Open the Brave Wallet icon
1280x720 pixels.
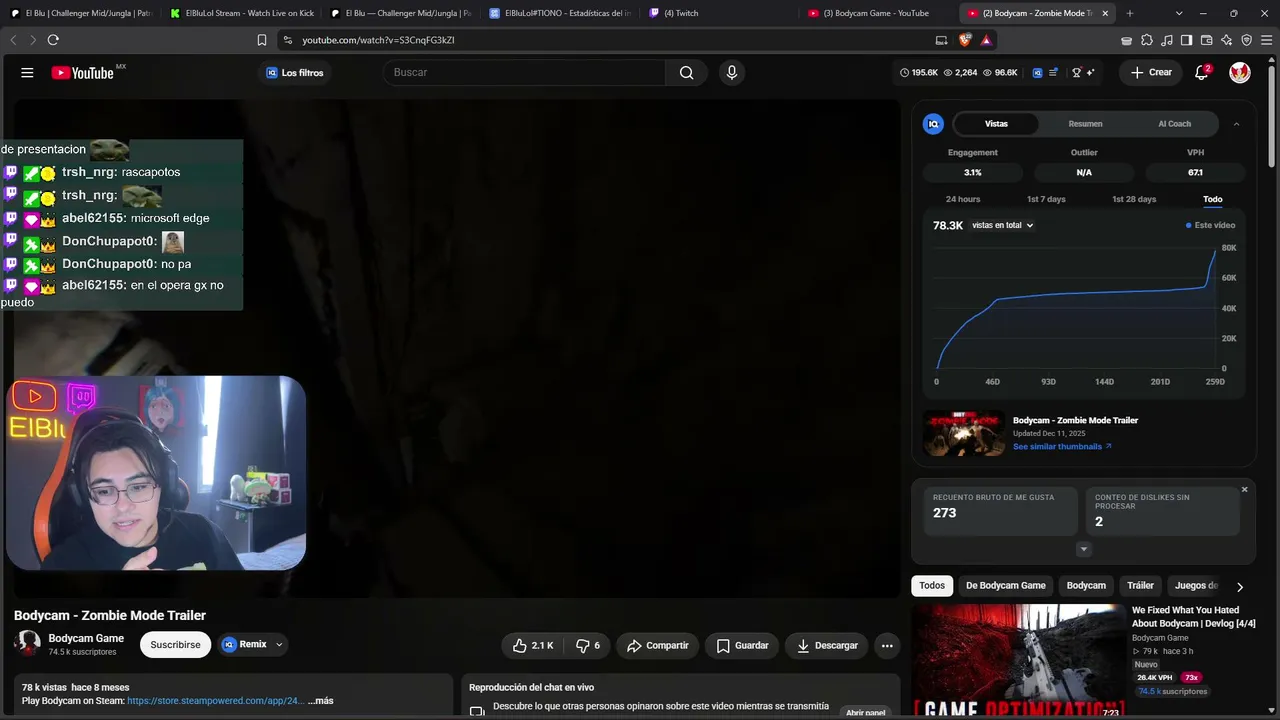[x=1206, y=40]
